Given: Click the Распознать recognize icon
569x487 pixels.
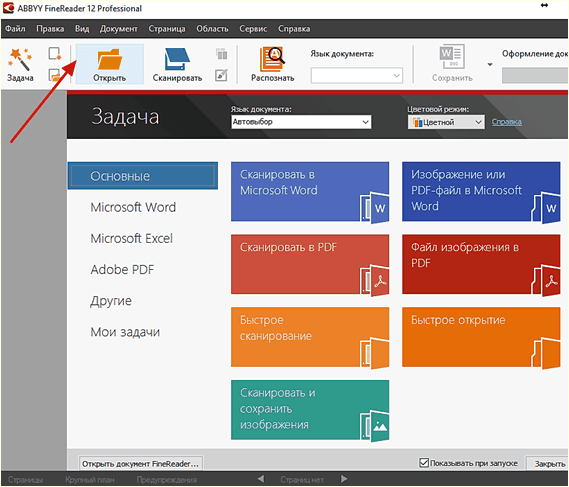Looking at the screenshot, I should [x=272, y=59].
